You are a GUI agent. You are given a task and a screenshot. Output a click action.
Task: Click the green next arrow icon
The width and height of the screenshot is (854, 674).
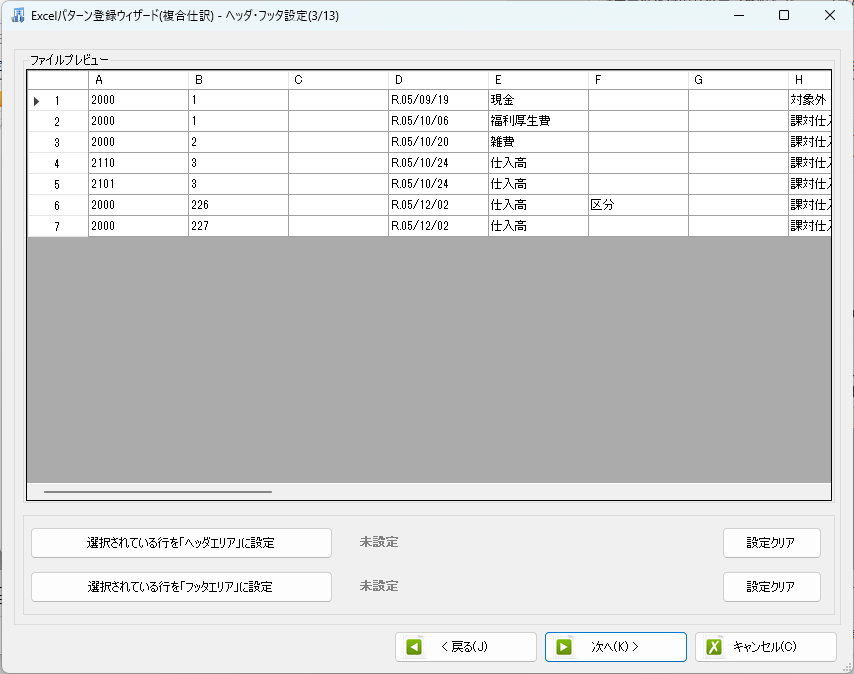(564, 647)
